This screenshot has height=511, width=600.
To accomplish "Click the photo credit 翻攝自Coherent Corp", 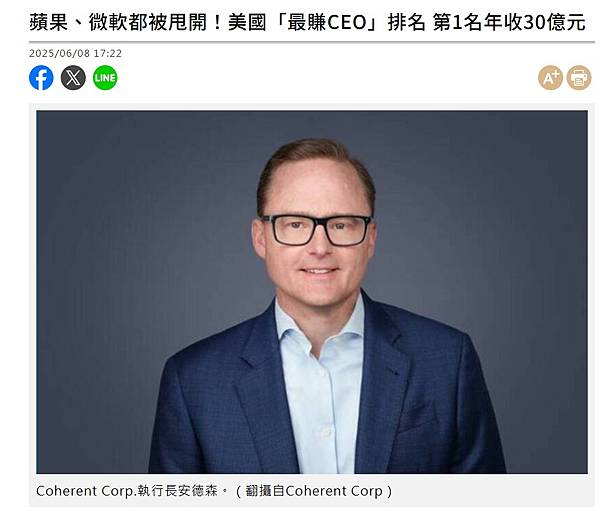I will tap(314, 491).
